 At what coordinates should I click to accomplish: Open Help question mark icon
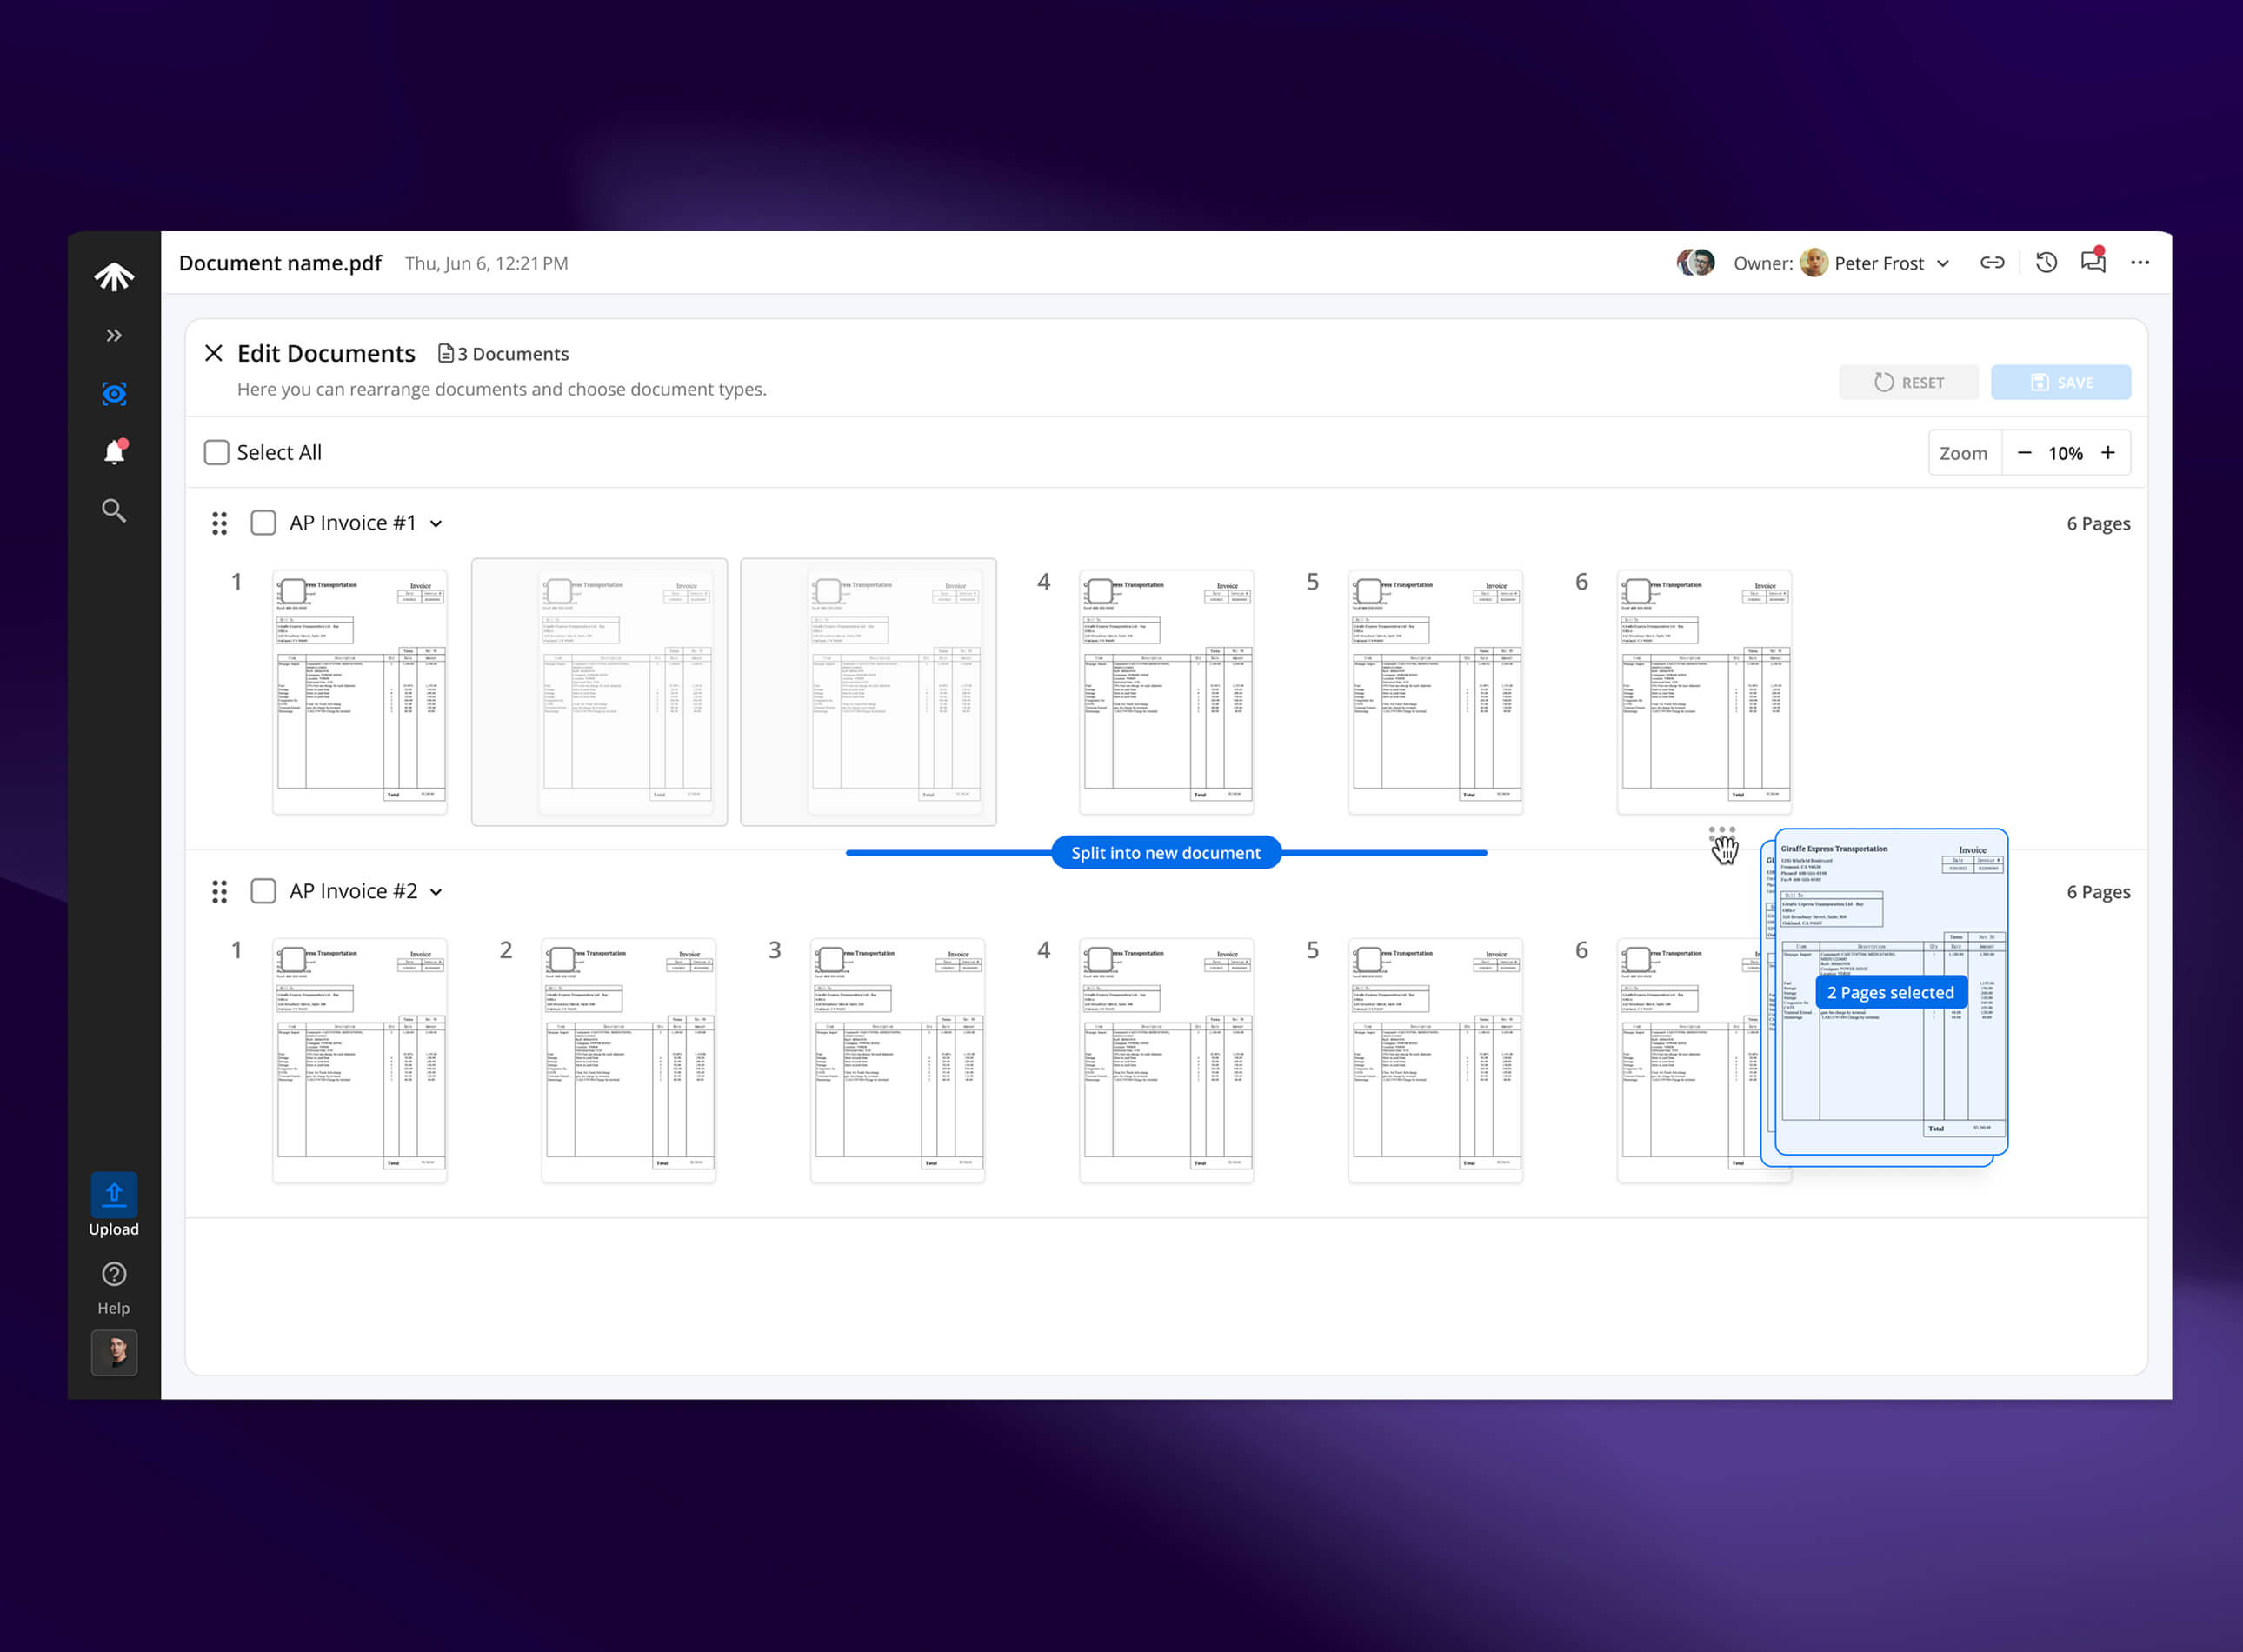(x=114, y=1274)
